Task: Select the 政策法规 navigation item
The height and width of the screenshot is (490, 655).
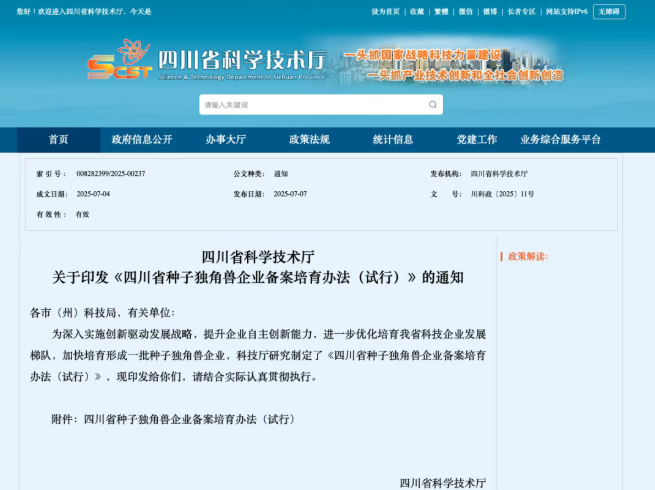Action: (309, 140)
